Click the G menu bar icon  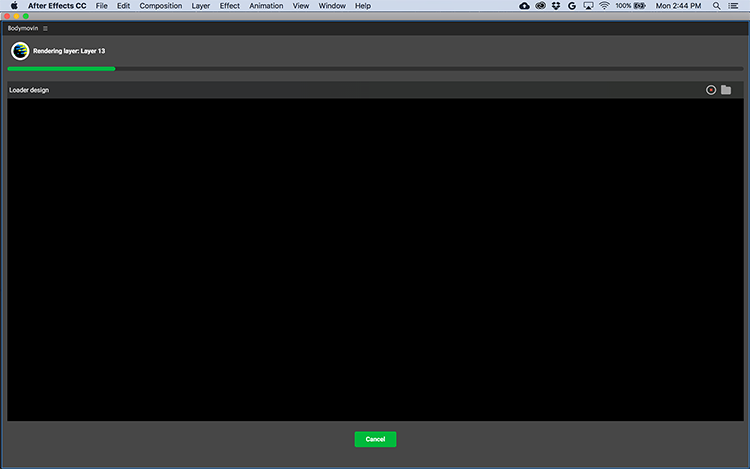(572, 6)
